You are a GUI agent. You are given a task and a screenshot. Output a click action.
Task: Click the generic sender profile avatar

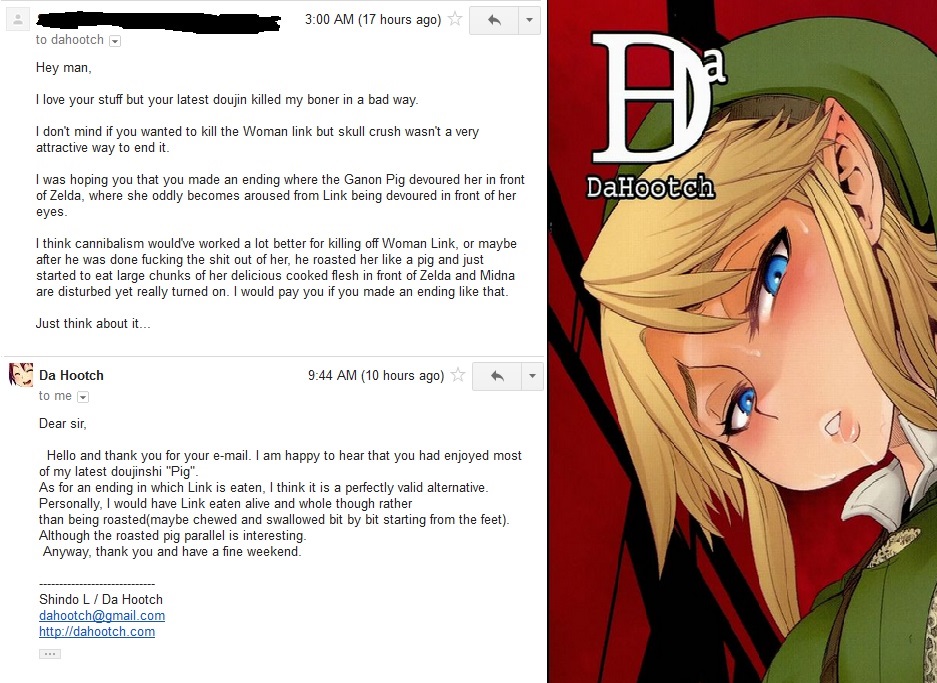pyautogui.click(x=18, y=20)
